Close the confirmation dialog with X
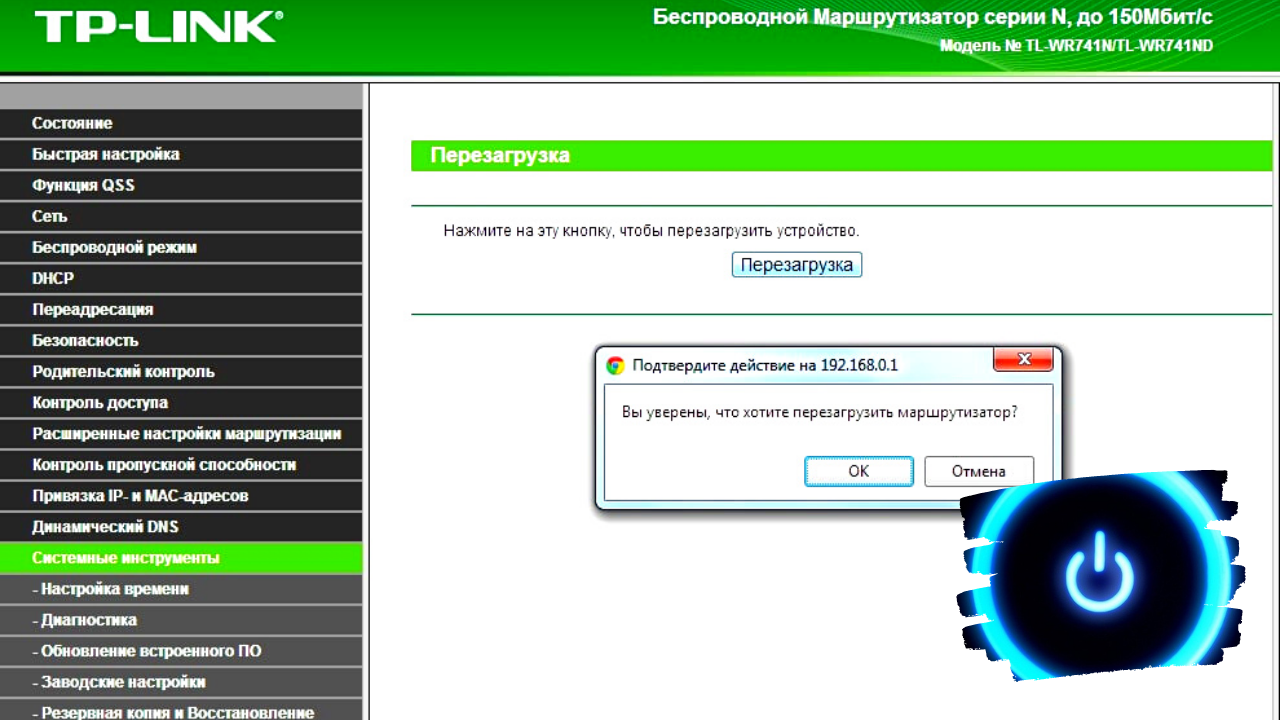 click(x=1023, y=359)
